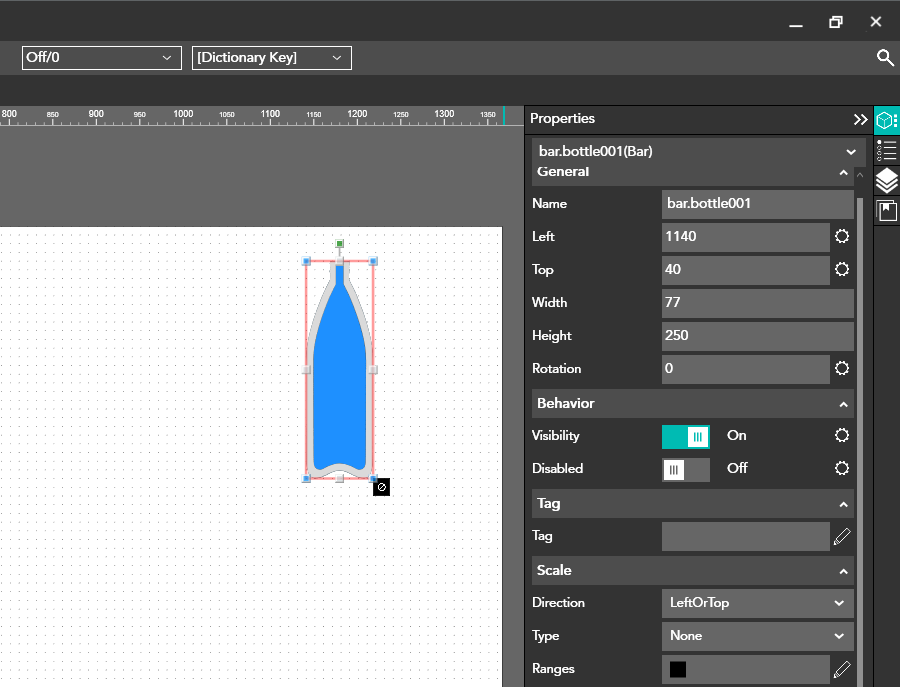Click the Width input field

point(757,303)
